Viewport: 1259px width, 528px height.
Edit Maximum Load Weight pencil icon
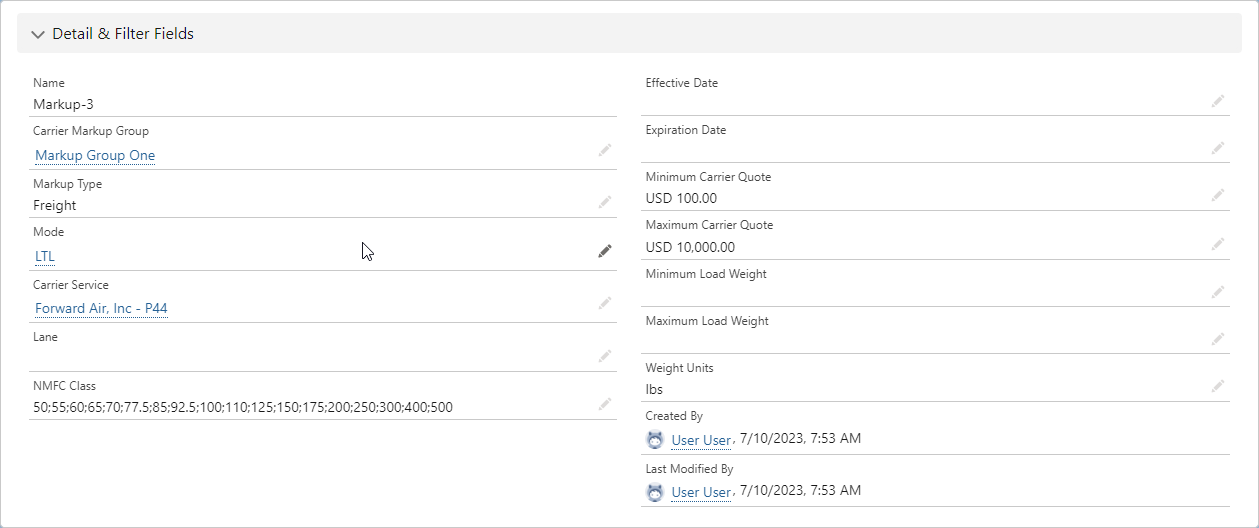(x=1218, y=339)
